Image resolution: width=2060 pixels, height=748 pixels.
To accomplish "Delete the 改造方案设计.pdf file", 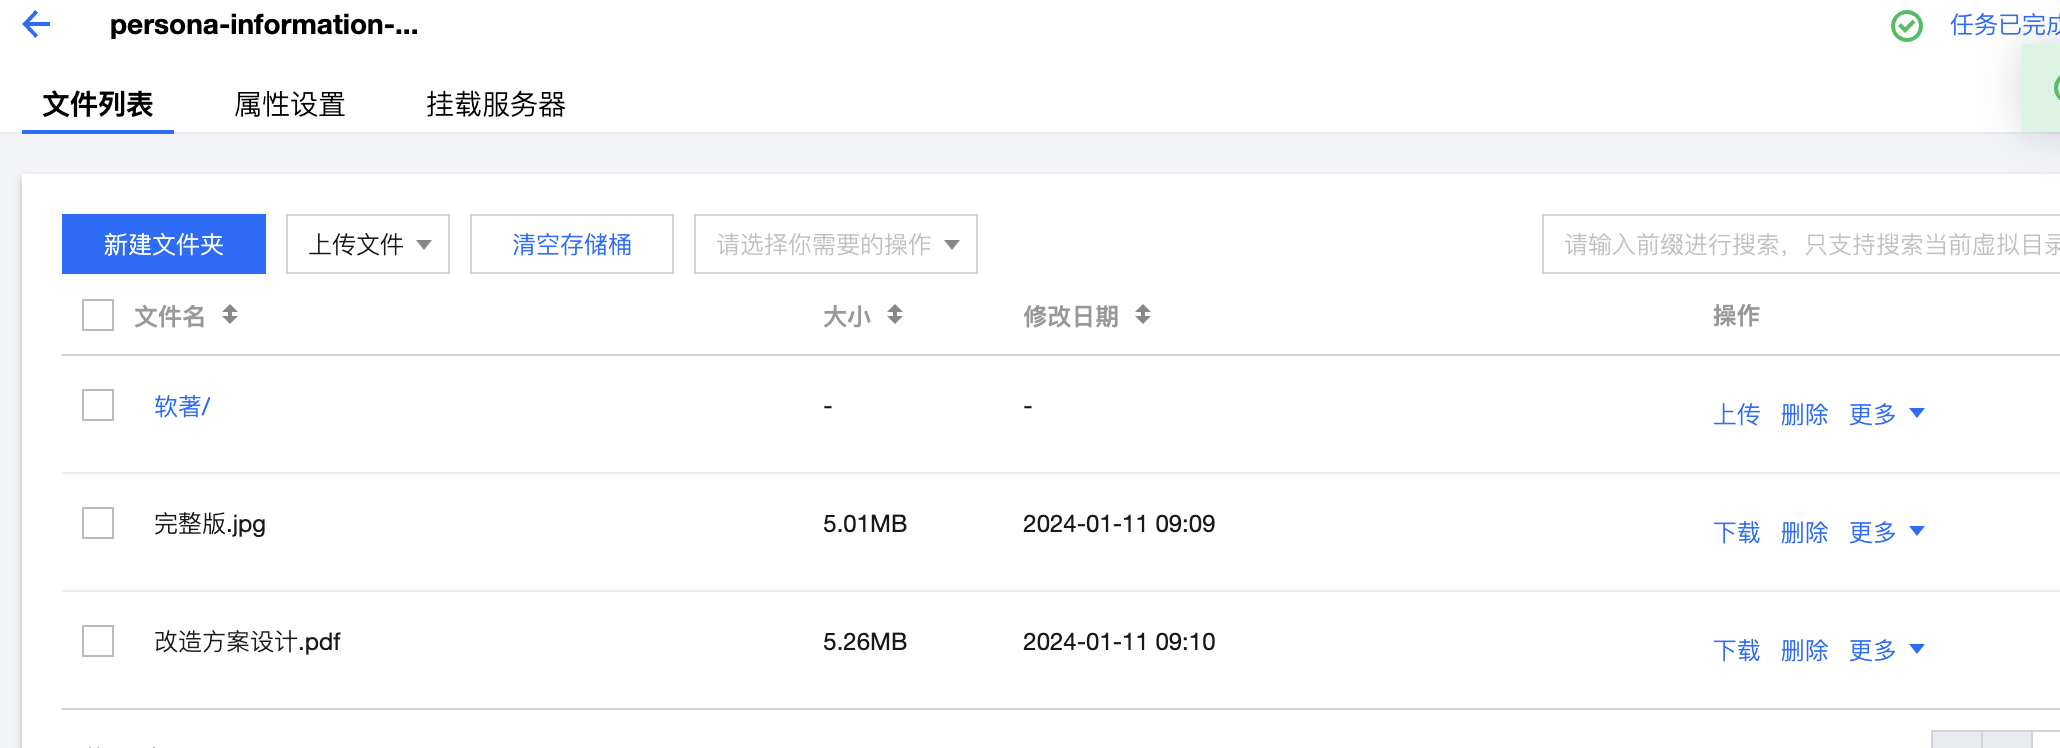I will tap(1805, 650).
